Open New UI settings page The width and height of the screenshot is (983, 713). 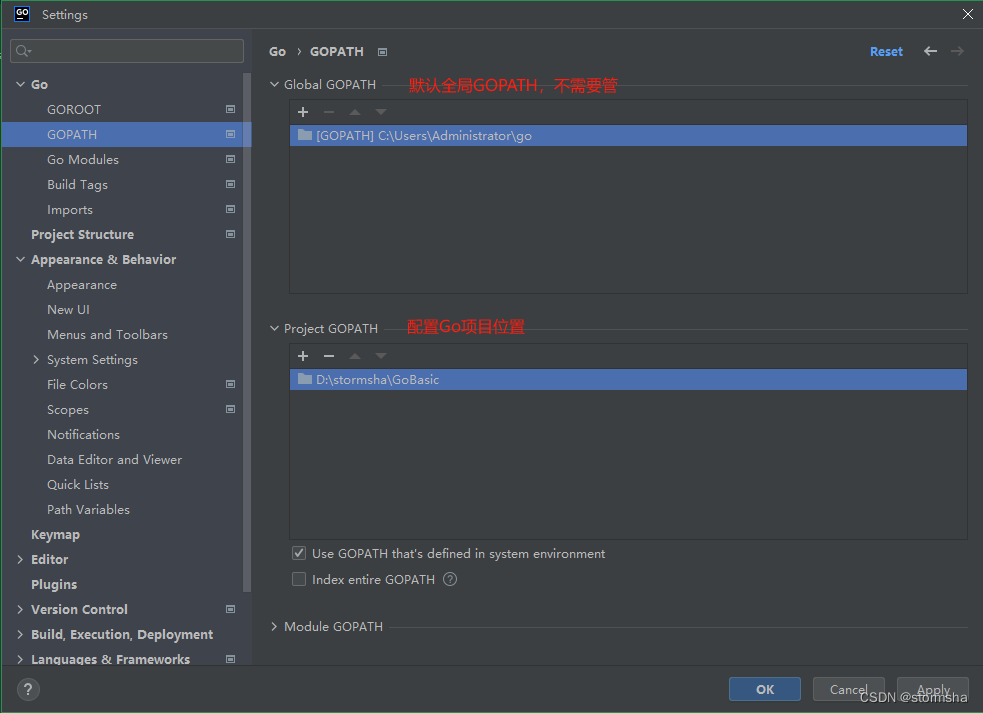pos(68,309)
